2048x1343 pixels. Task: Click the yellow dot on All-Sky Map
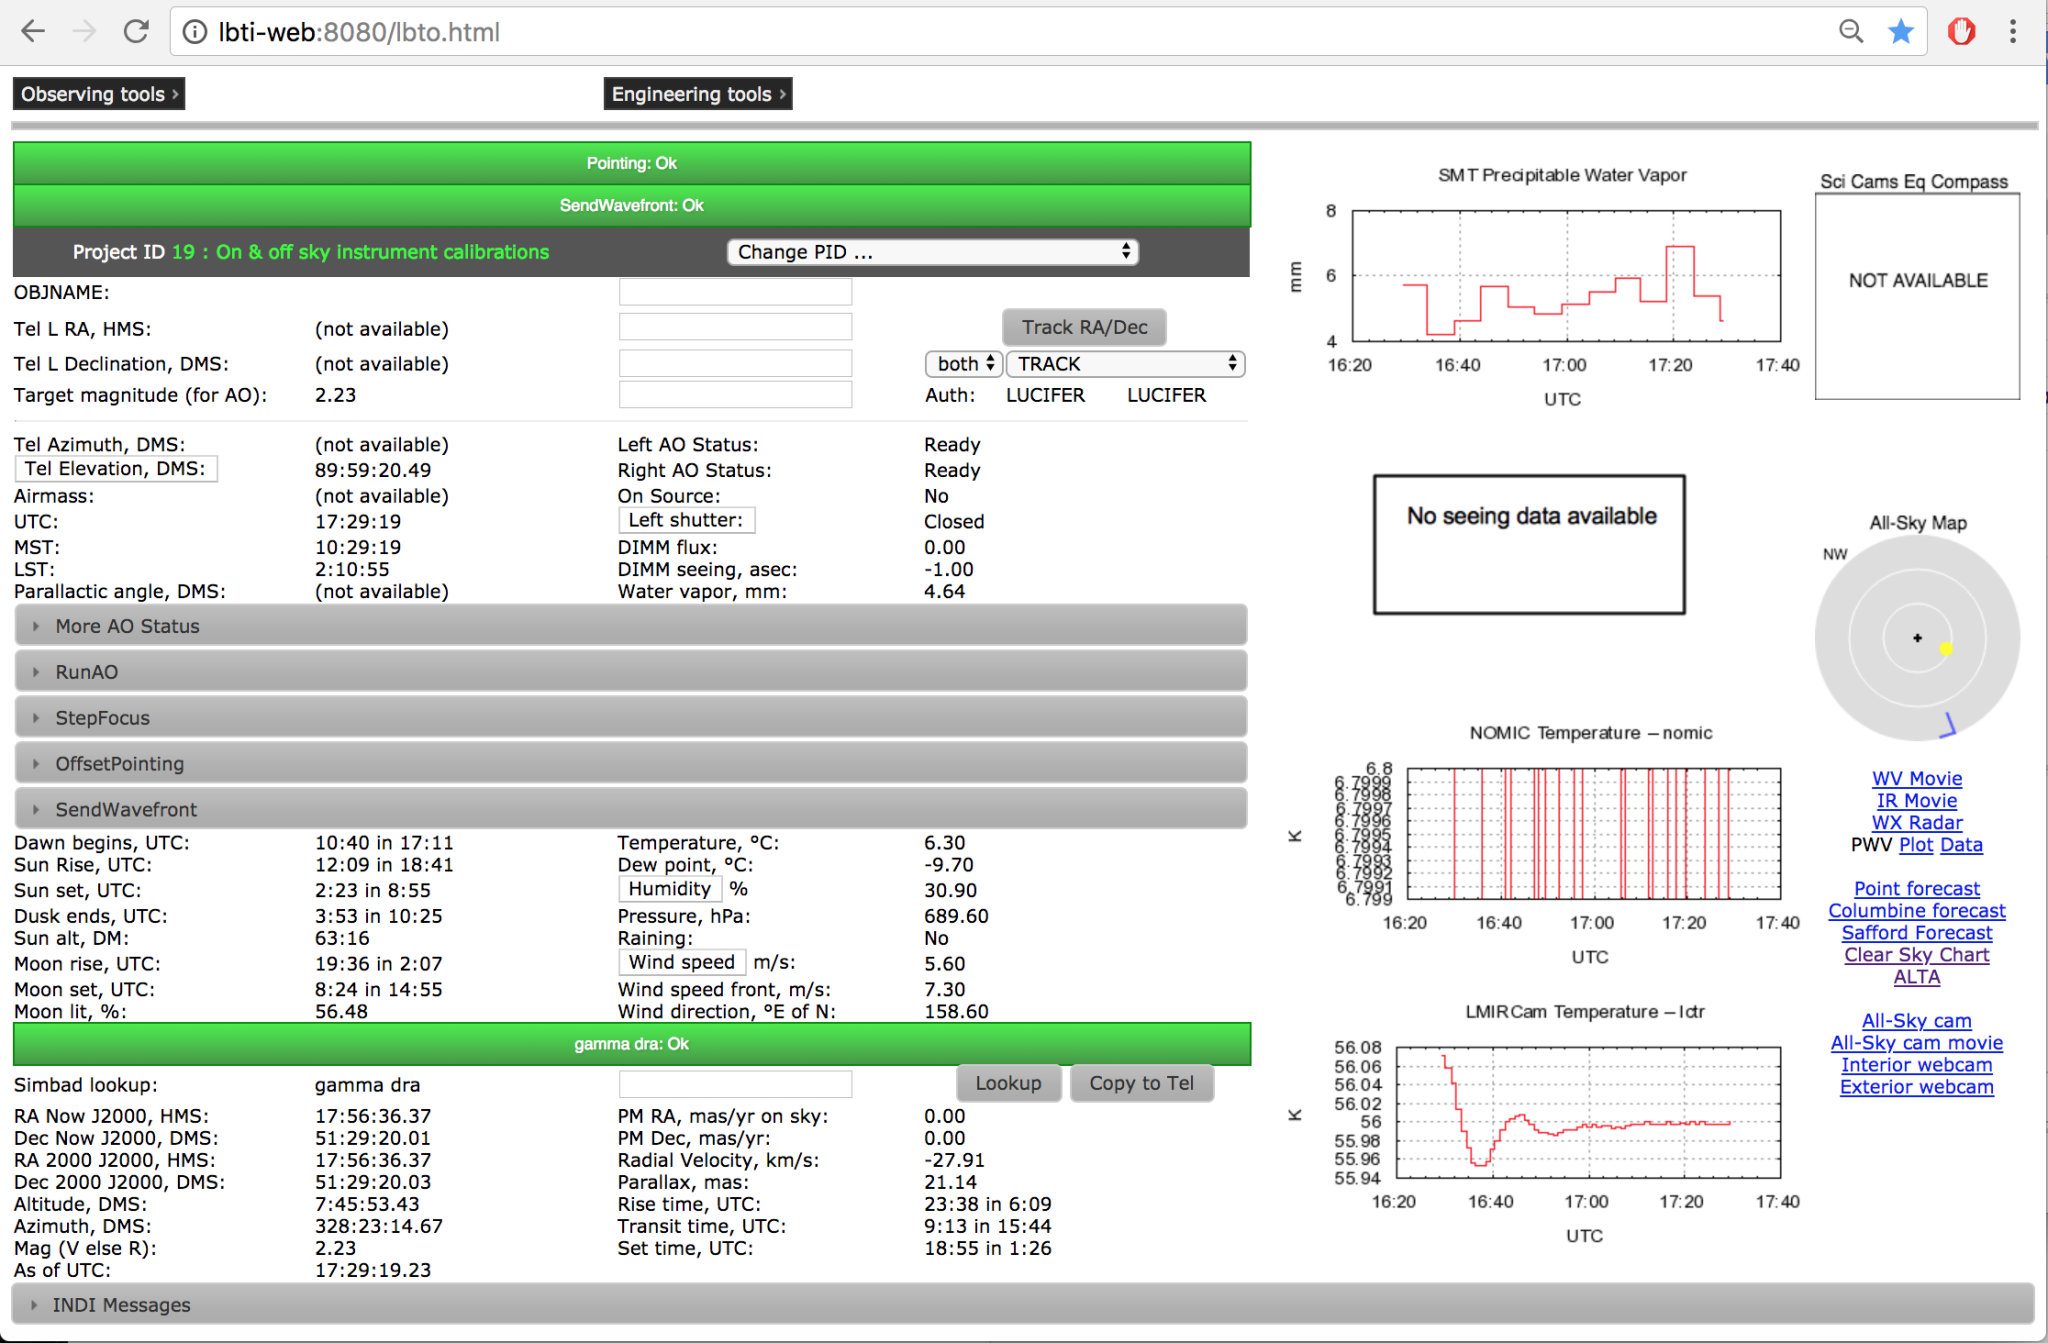coord(1946,649)
